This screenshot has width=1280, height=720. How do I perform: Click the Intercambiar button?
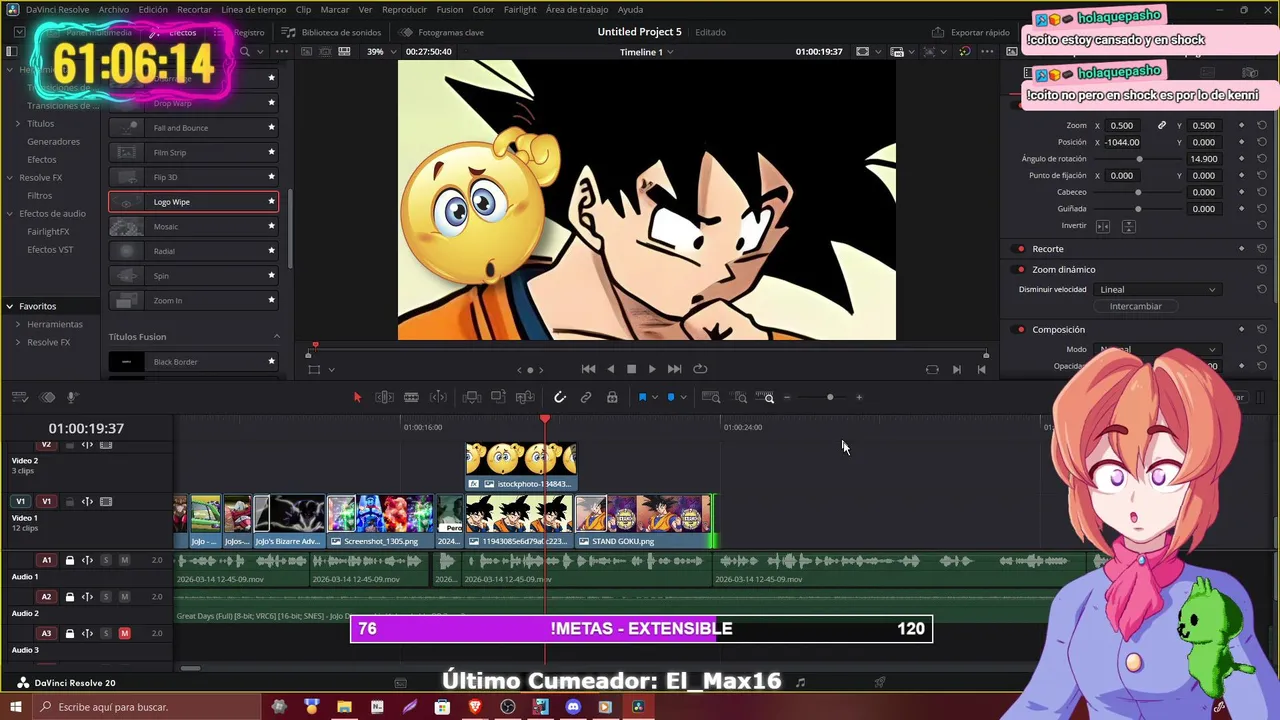pyautogui.click(x=1136, y=307)
